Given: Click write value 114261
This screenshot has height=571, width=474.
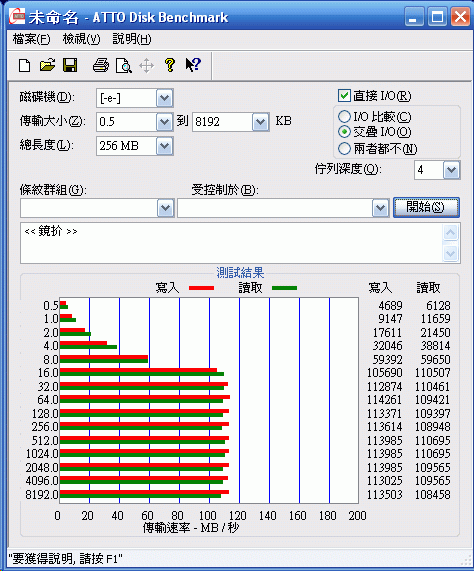Looking at the screenshot, I should 384,400.
